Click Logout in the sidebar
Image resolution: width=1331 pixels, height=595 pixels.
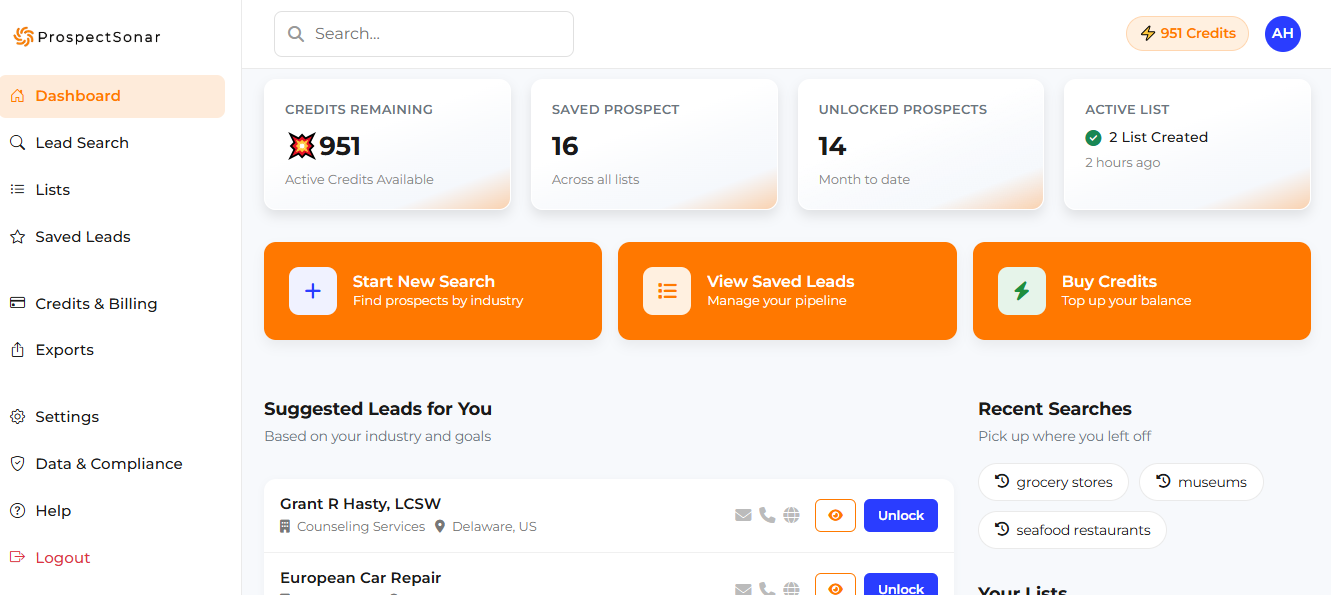point(62,558)
